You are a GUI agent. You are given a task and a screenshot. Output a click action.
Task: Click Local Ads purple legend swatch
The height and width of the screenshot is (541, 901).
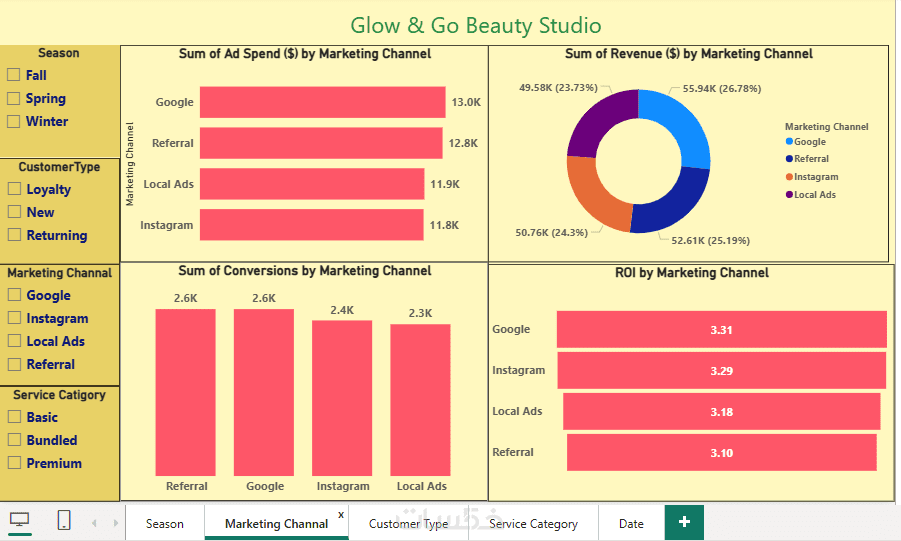789,194
